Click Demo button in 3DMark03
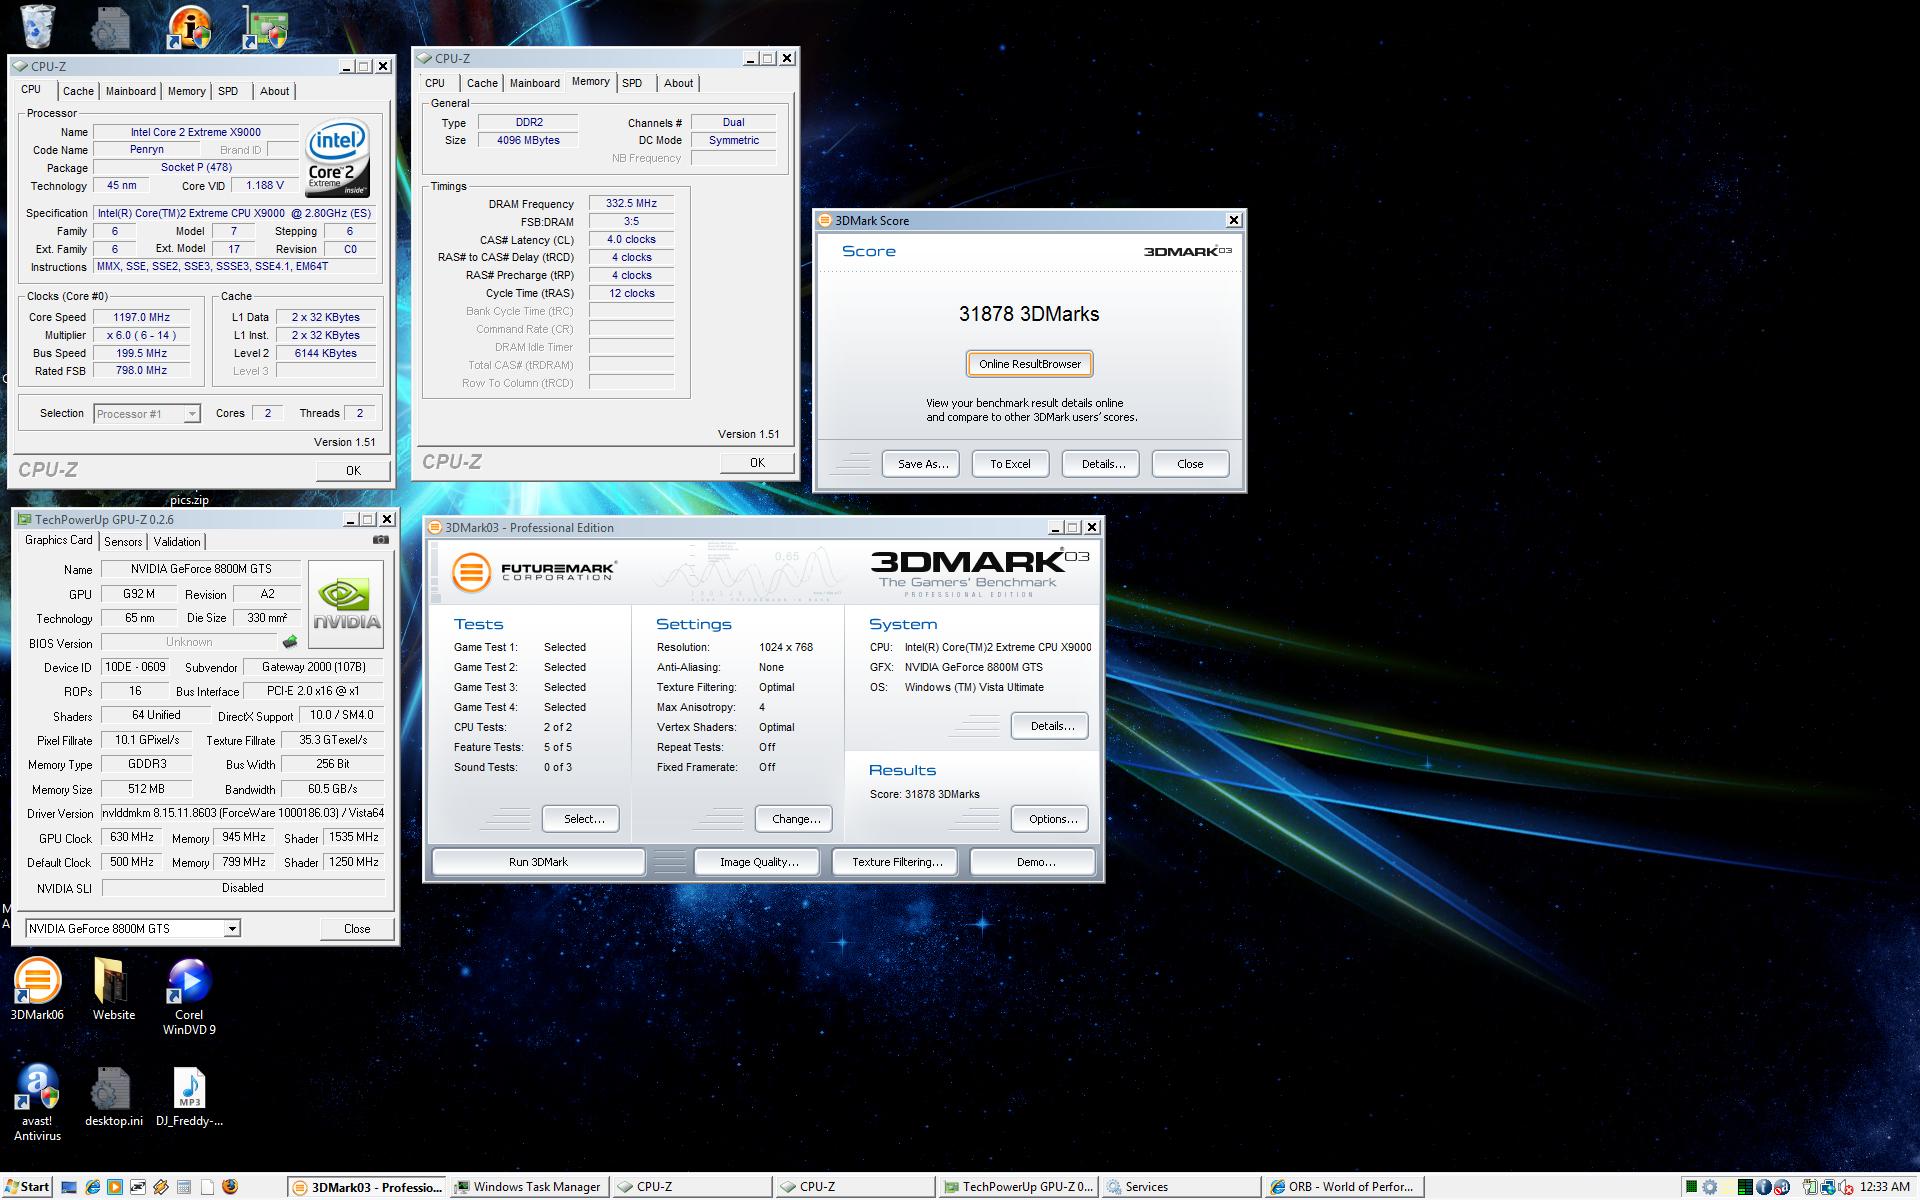Screen dimensions: 1920x1200 [x=1033, y=862]
